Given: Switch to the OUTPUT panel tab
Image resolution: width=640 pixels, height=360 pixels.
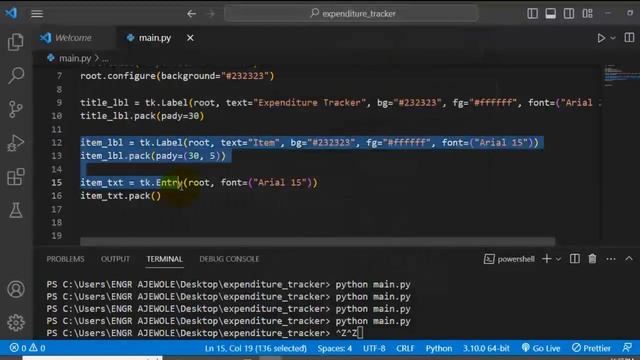Looking at the screenshot, I should coord(116,259).
